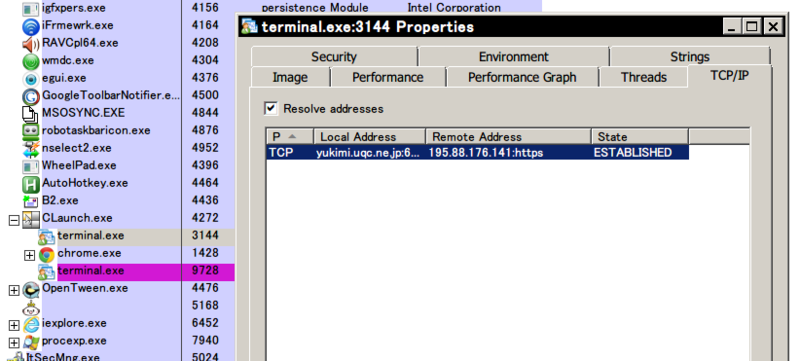Toggle the Resolve addresses checkbox
Screen dimensions: 800x361
pos(271,108)
